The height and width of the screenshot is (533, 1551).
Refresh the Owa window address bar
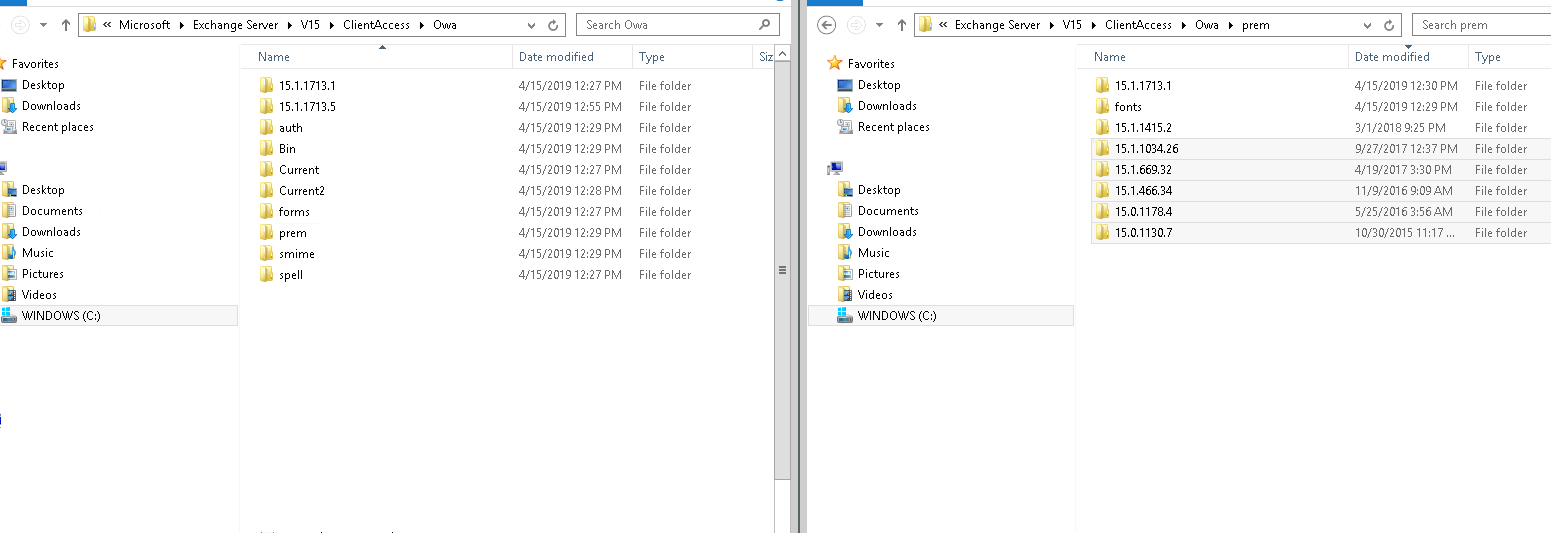point(553,25)
